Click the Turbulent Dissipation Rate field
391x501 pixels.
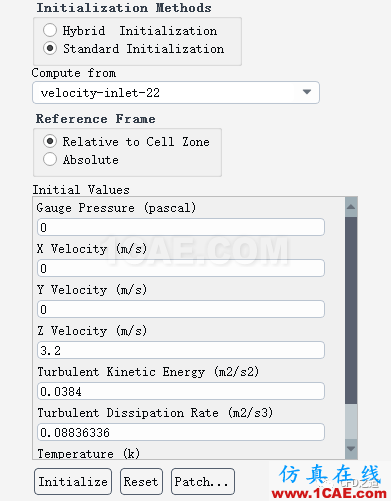point(181,432)
